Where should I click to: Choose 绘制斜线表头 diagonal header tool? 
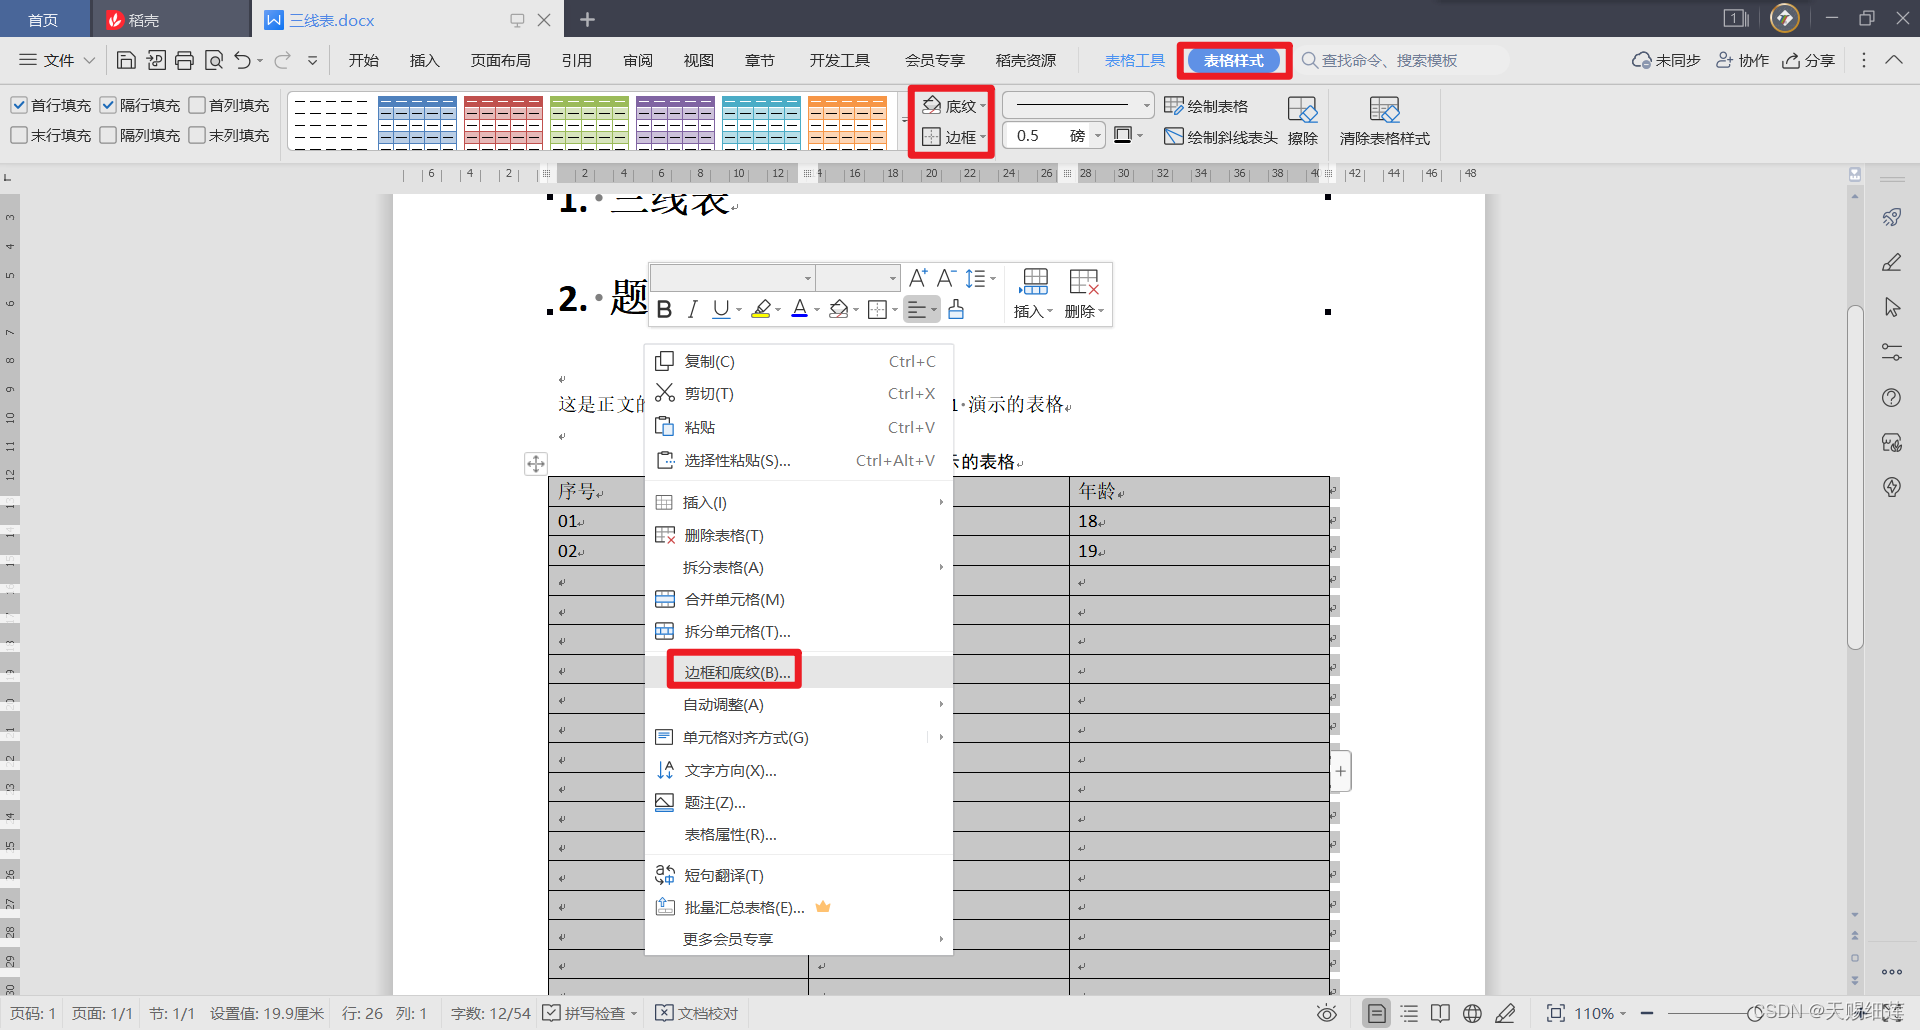pos(1221,137)
